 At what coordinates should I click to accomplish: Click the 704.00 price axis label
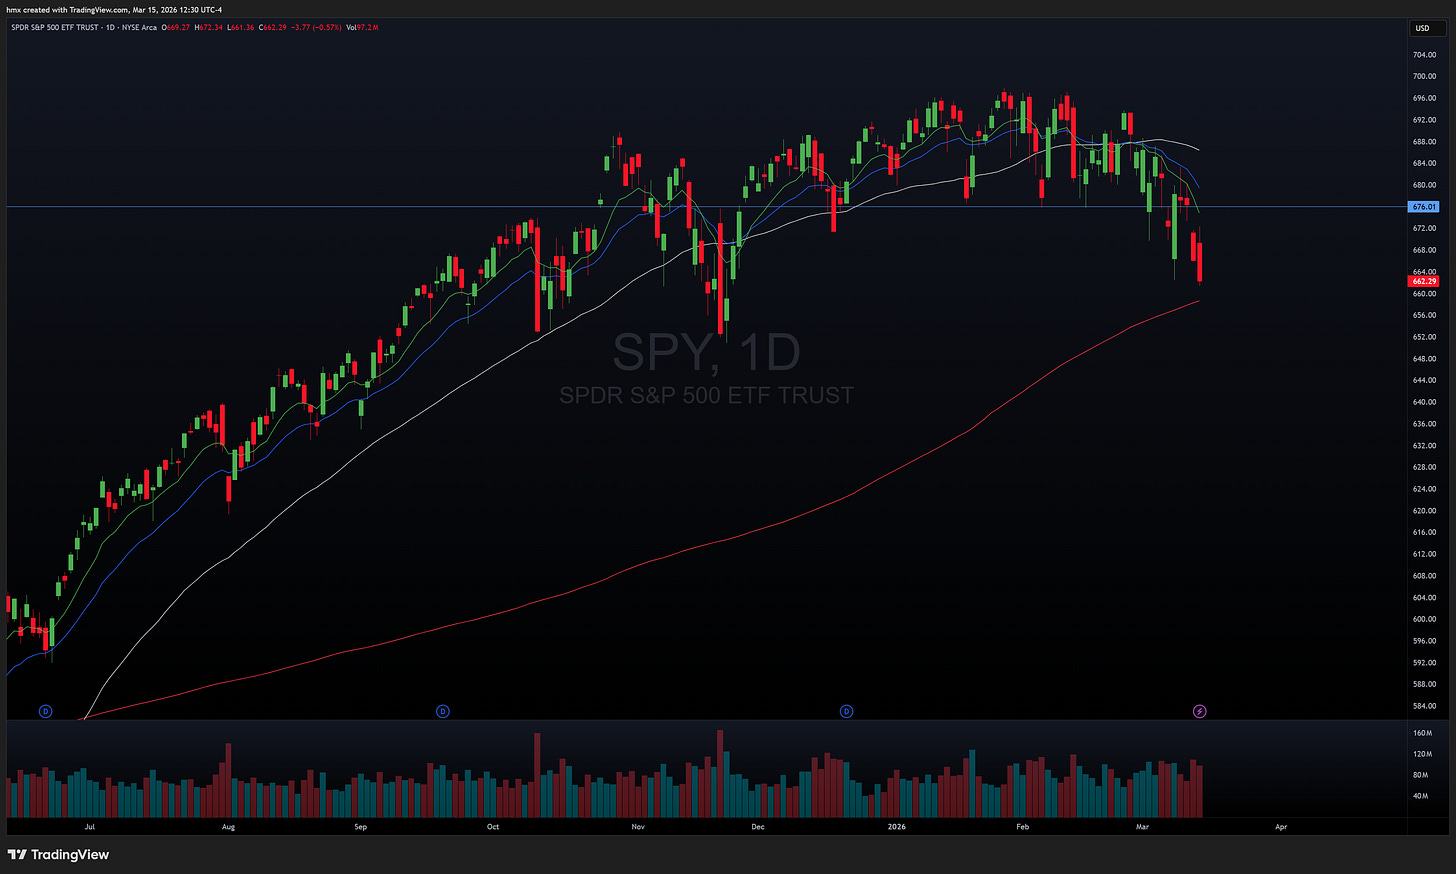(1424, 55)
